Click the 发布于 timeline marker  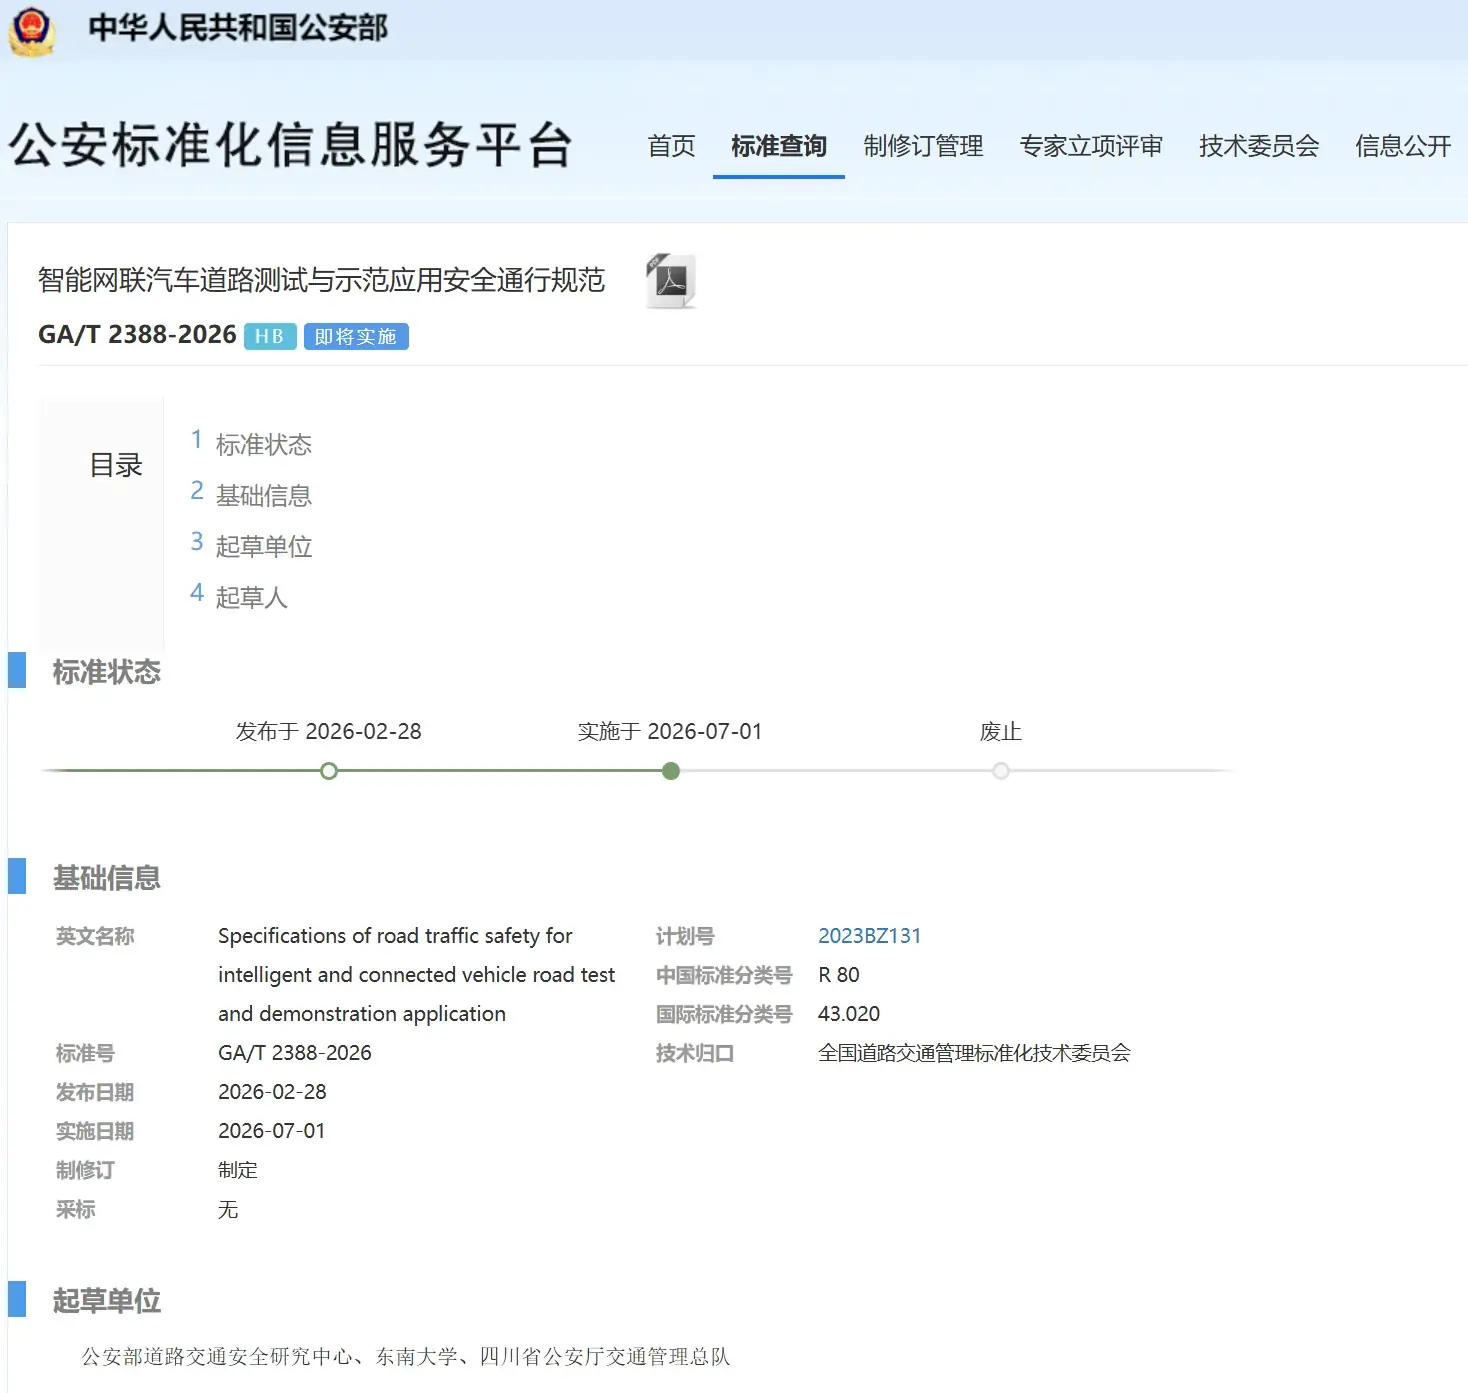click(329, 771)
